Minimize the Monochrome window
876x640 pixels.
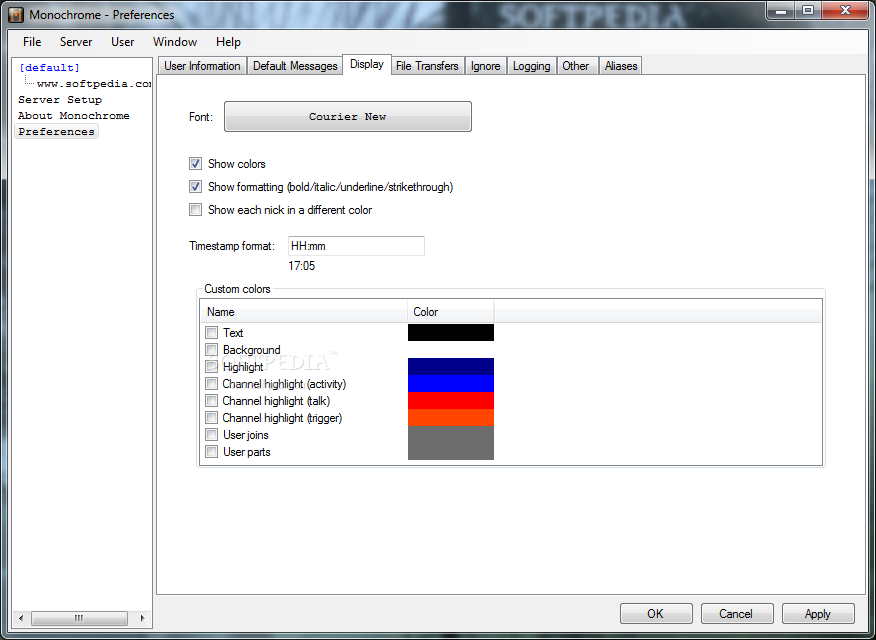click(781, 11)
